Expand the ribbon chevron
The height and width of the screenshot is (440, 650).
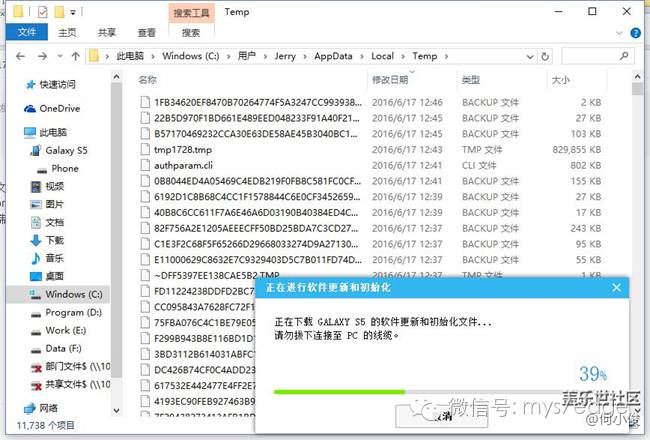tap(619, 33)
